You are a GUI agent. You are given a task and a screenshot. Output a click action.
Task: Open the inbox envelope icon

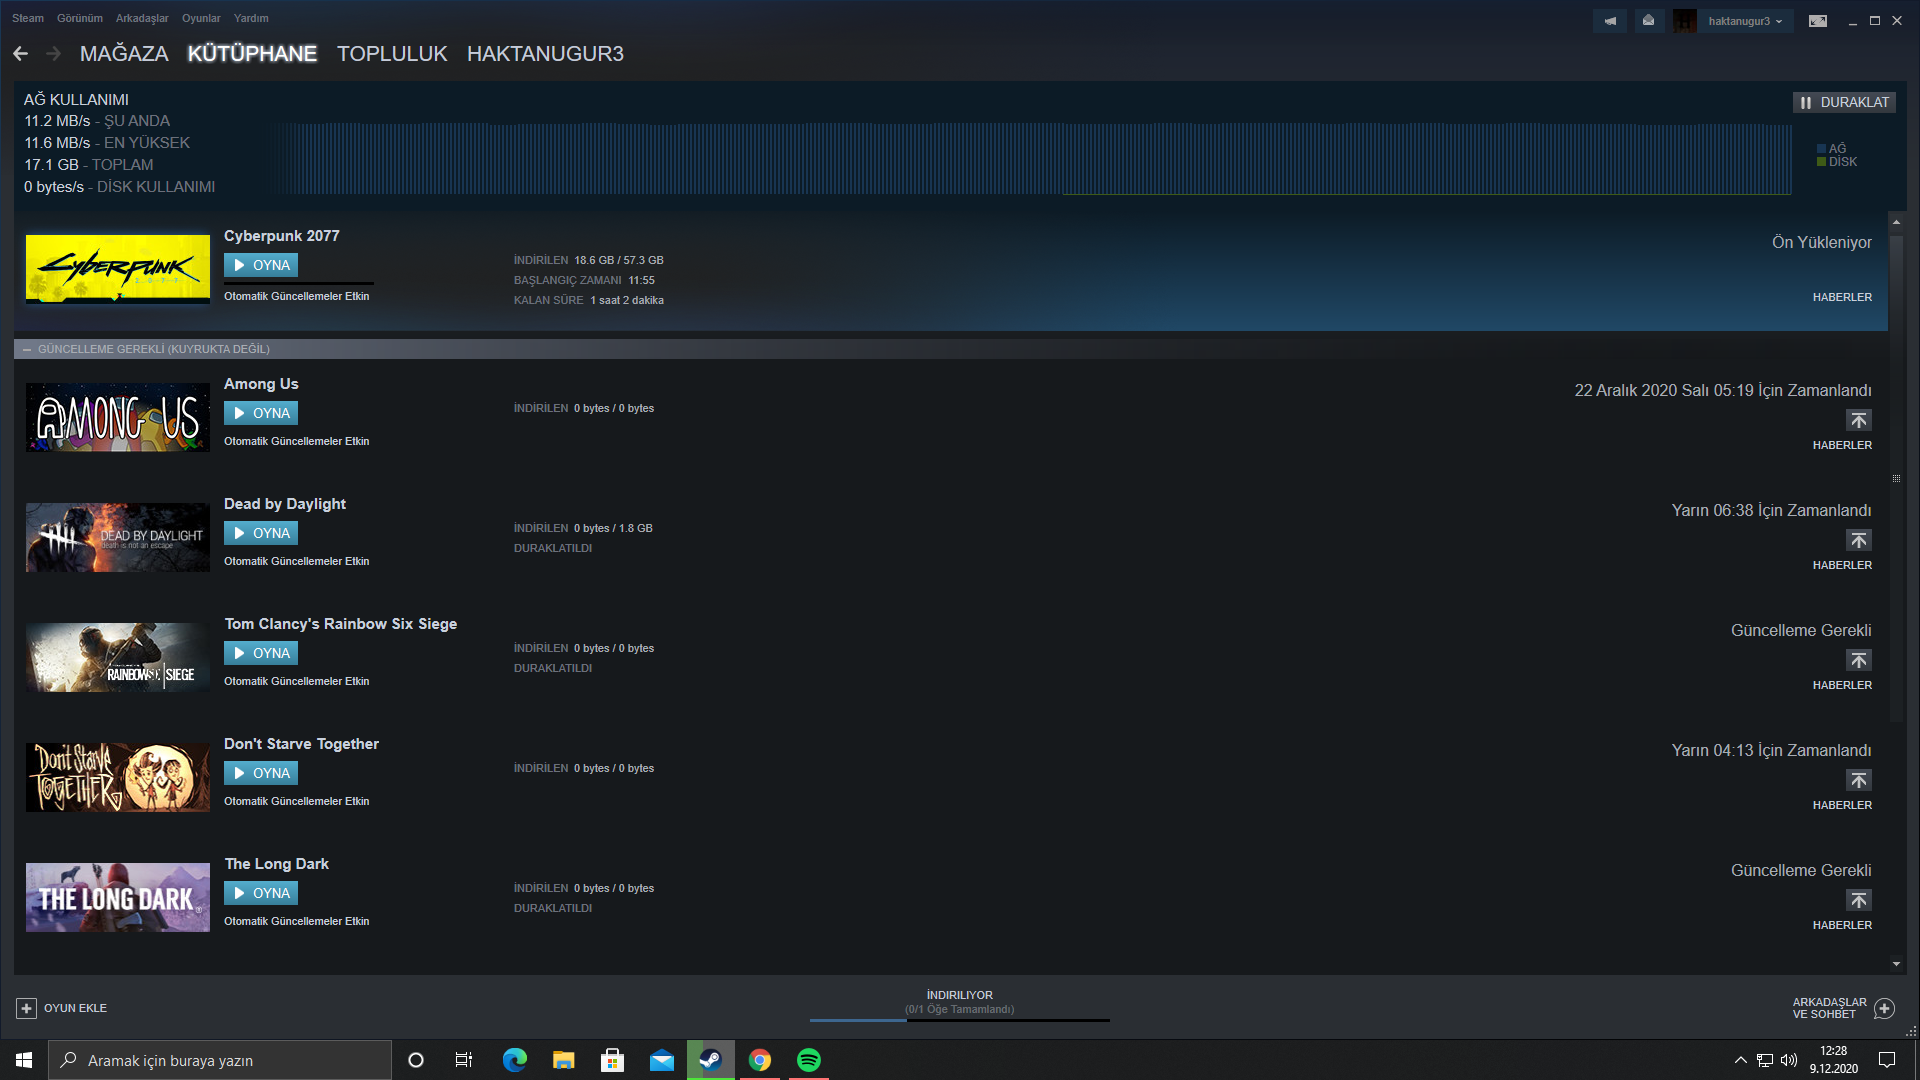(x=1648, y=21)
